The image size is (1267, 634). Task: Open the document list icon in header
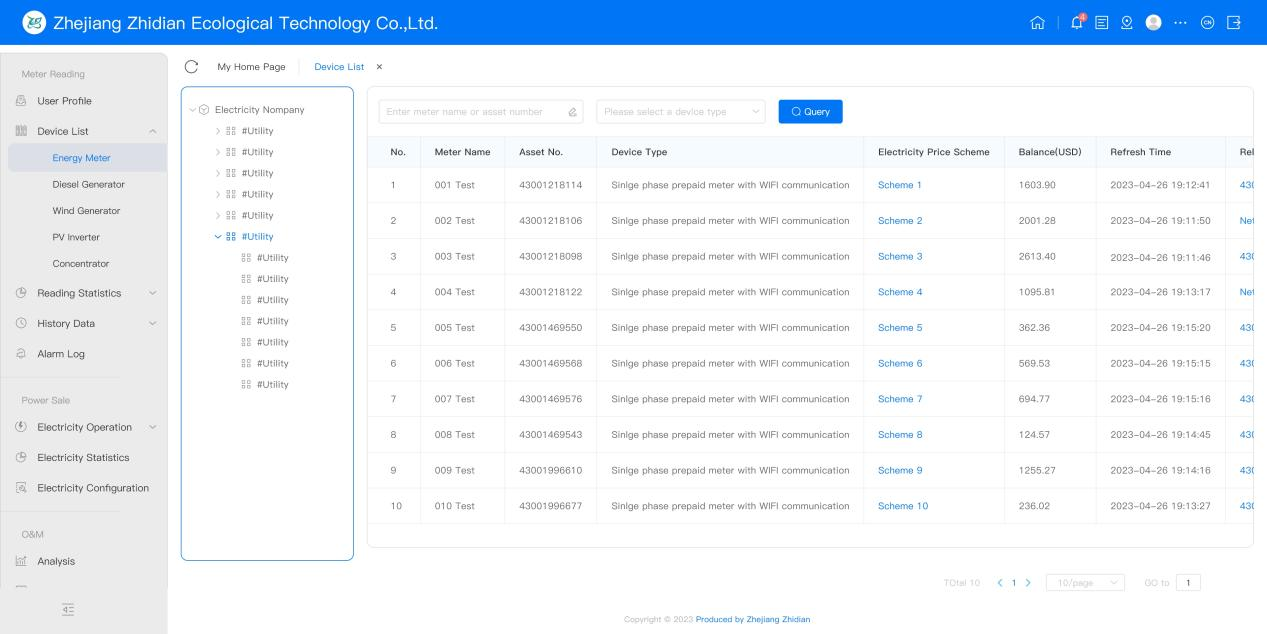(1101, 22)
